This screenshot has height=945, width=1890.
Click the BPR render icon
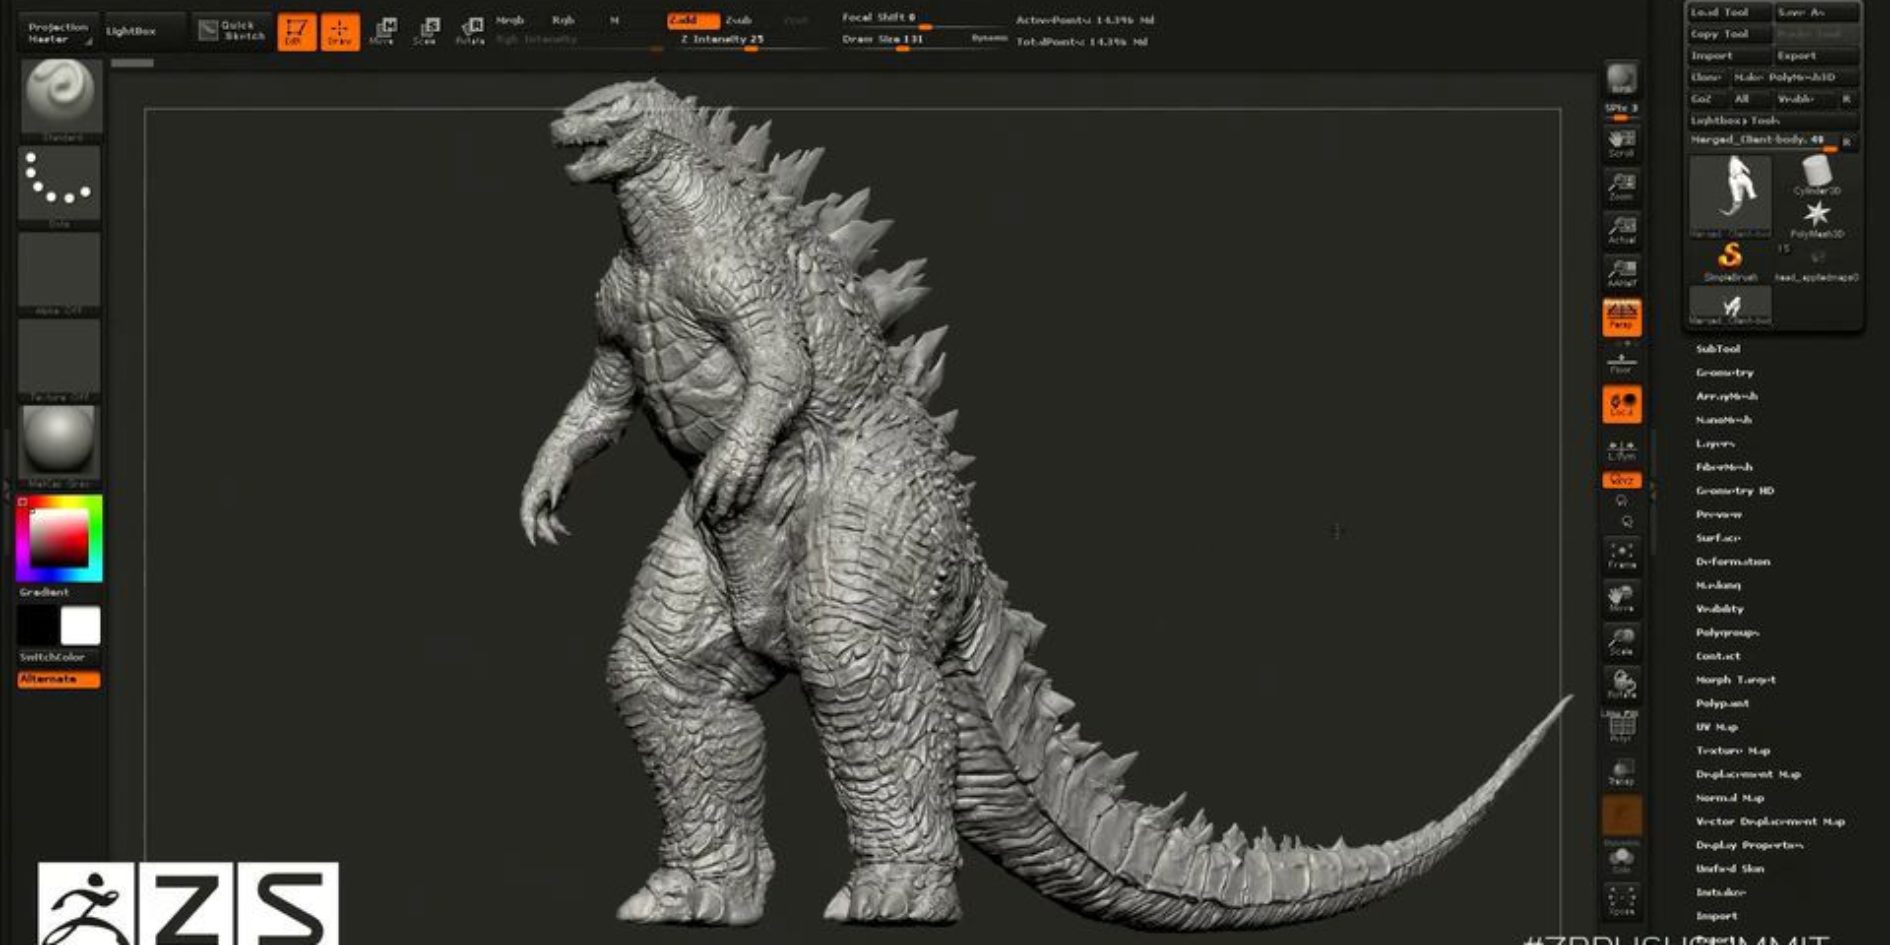pyautogui.click(x=1621, y=78)
